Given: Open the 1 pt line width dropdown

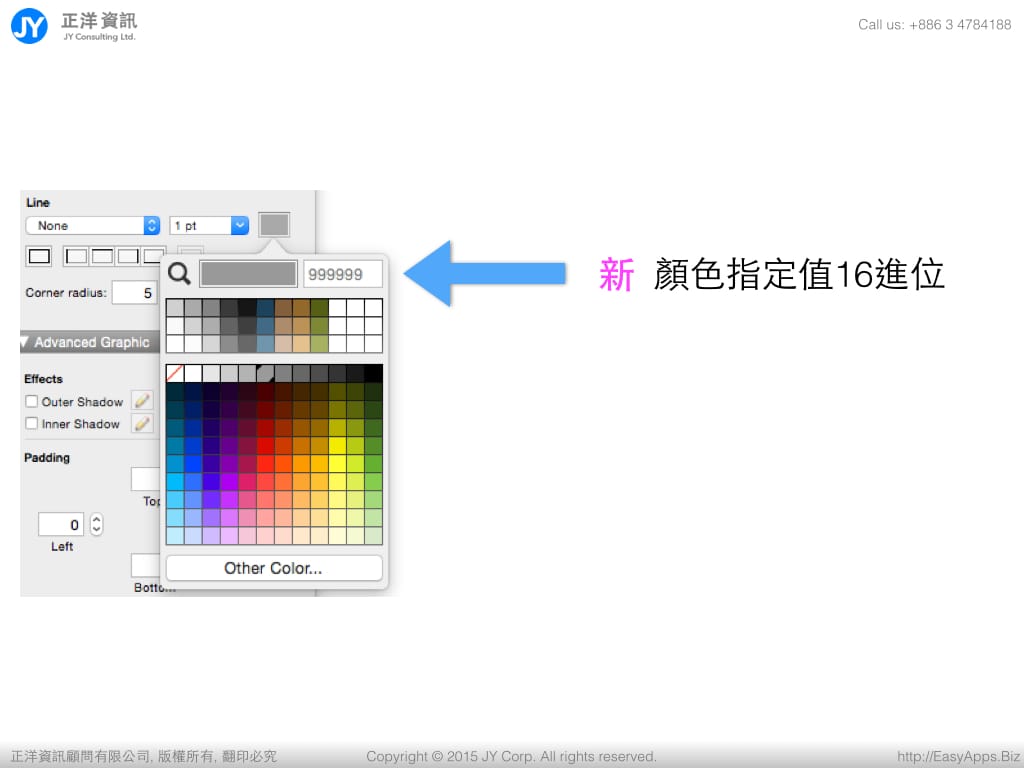Looking at the screenshot, I should (209, 226).
